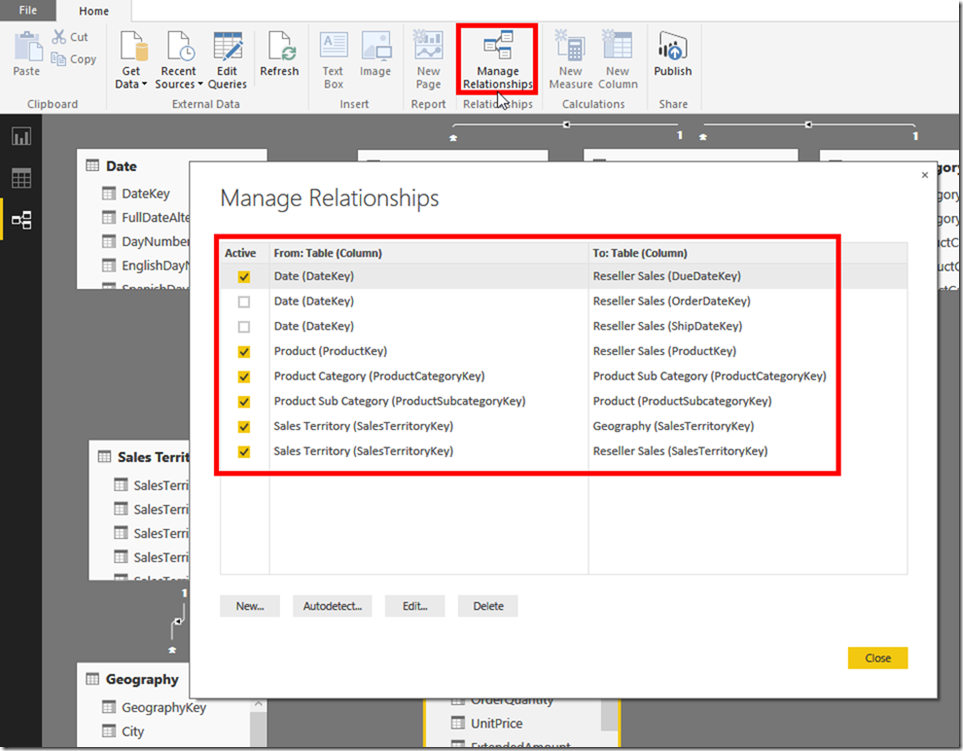This screenshot has width=963, height=751.
Task: Open the File tab
Action: point(28,10)
